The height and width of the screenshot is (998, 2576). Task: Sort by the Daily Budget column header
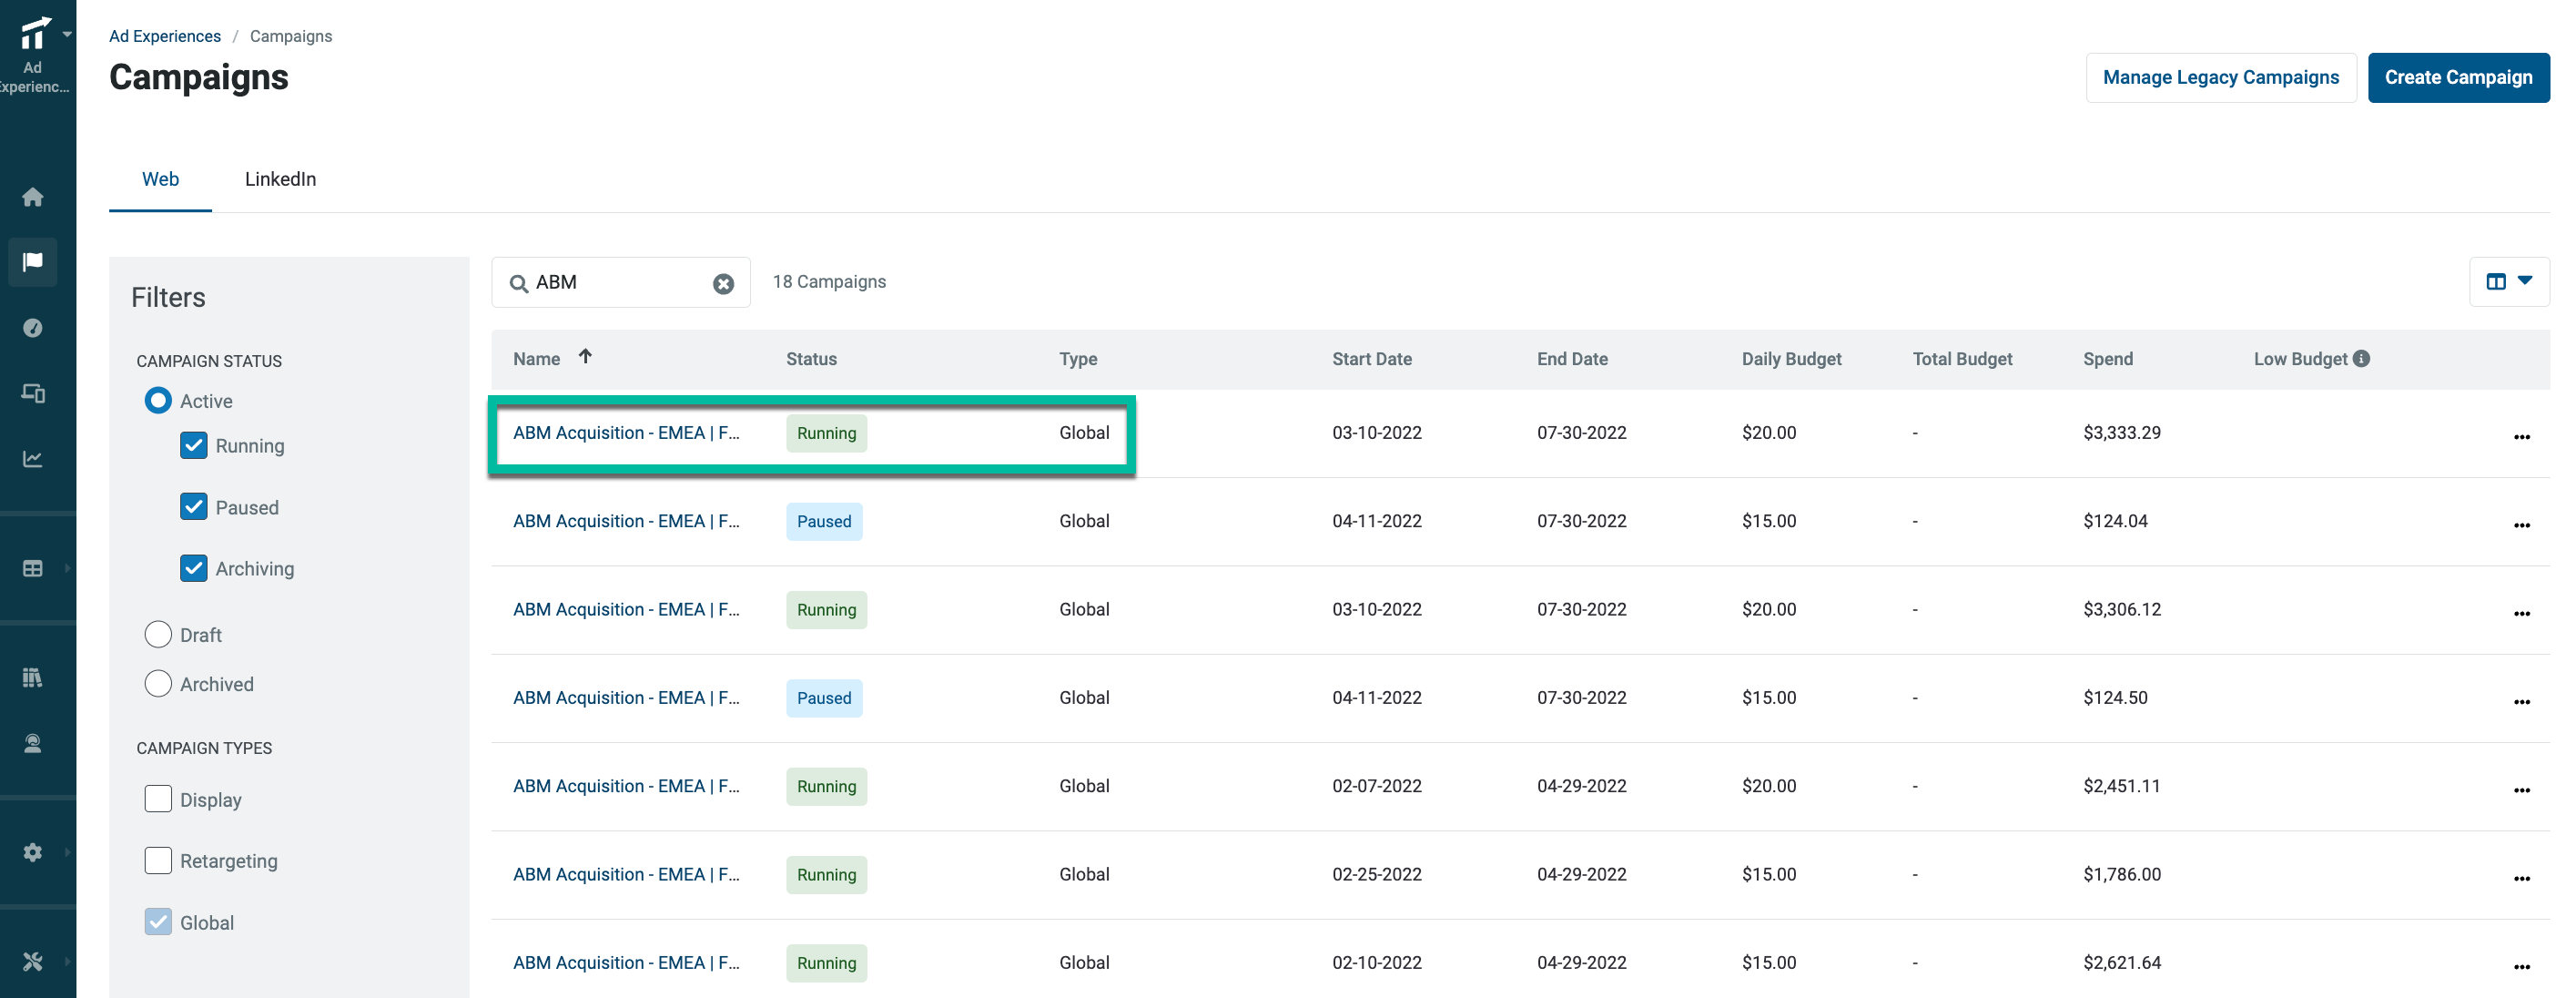[x=1791, y=359]
